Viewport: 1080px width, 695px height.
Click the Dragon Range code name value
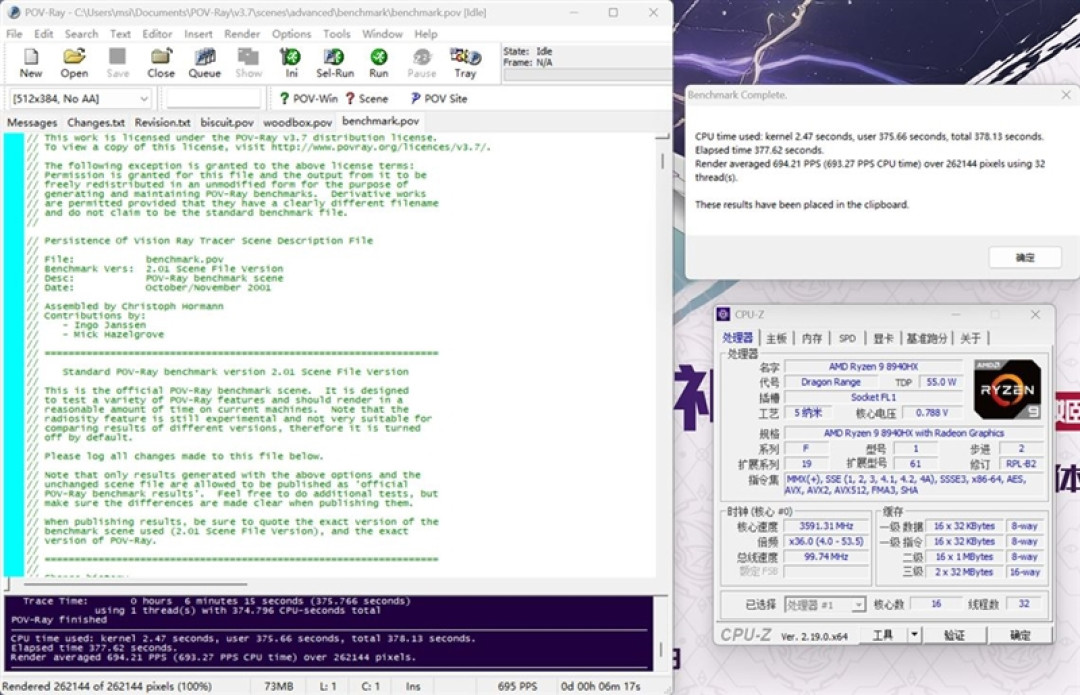[831, 382]
